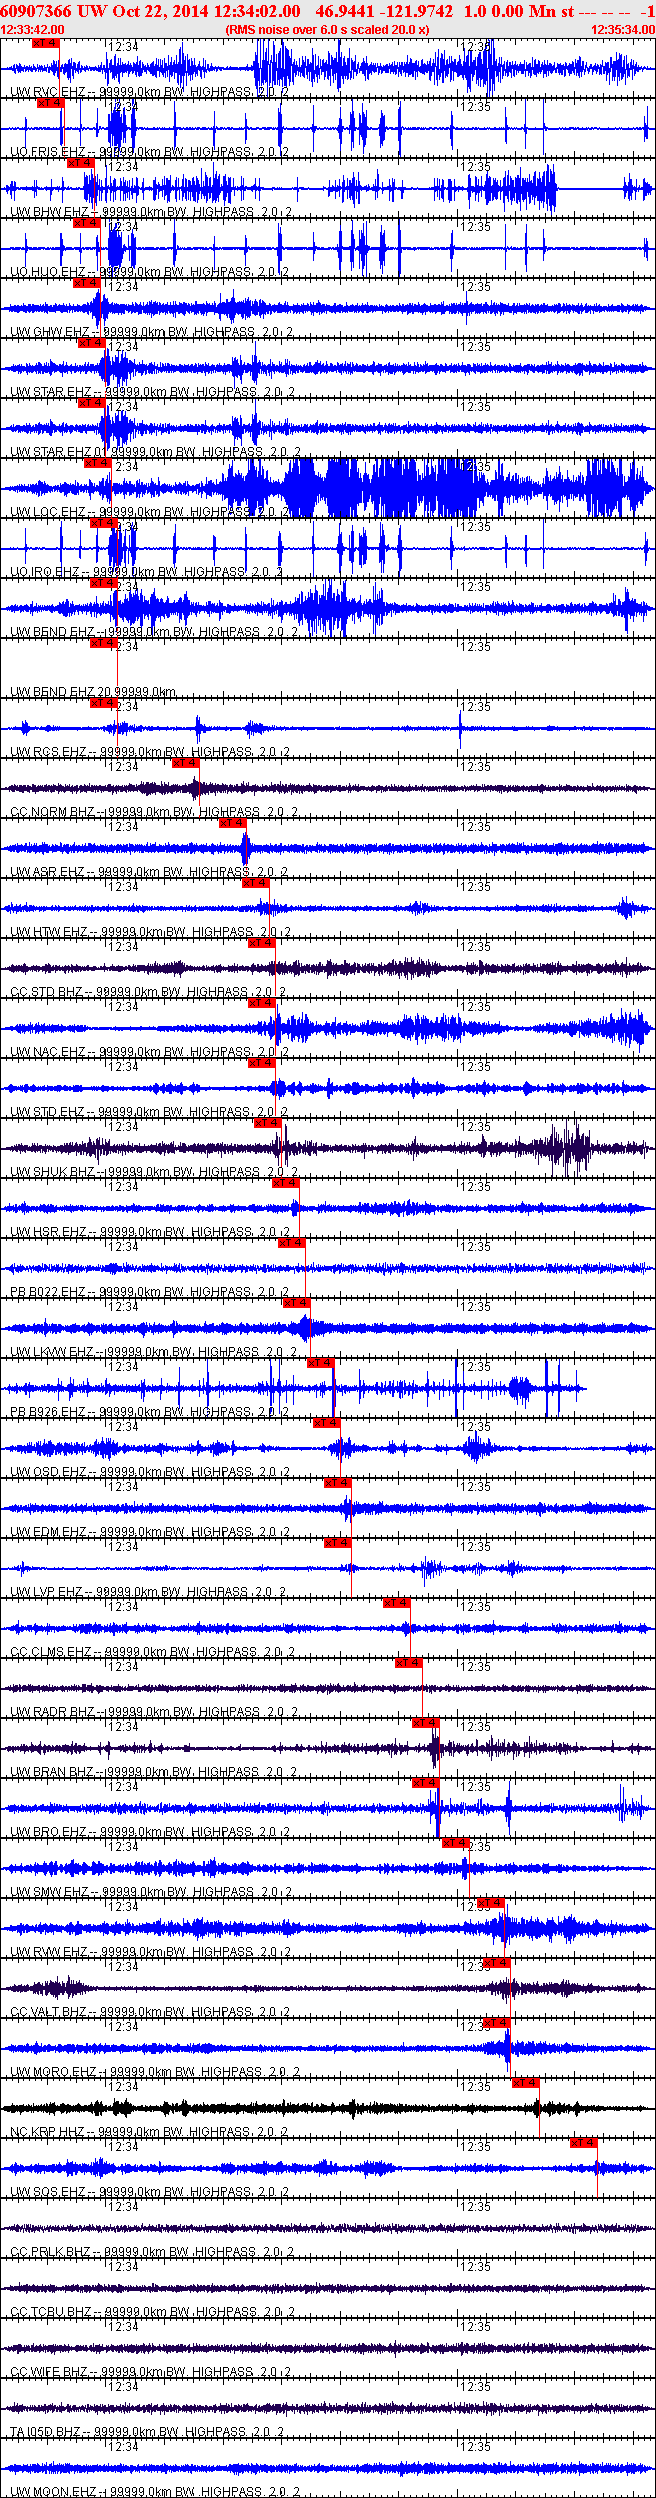Viewport: 656px width, 2498px height.
Task: Click the event ID text 60907366 in the header
Action: click(x=36, y=11)
